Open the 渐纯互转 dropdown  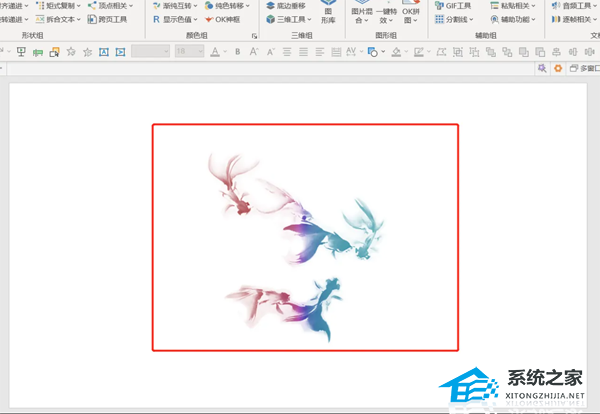pos(175,6)
